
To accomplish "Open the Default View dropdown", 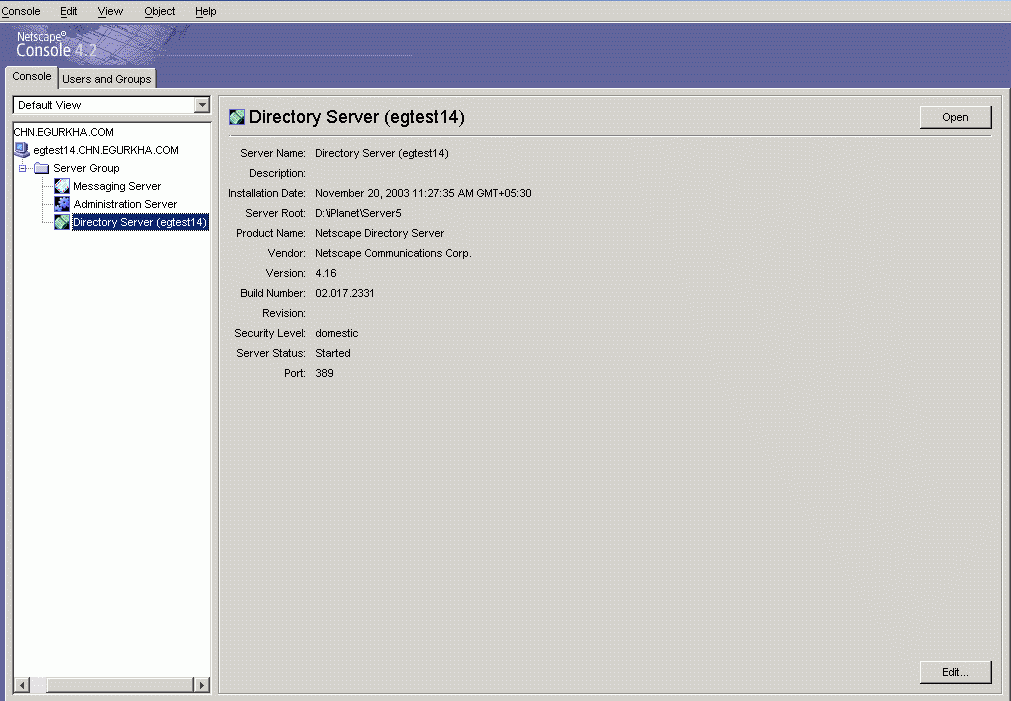I will (x=202, y=104).
